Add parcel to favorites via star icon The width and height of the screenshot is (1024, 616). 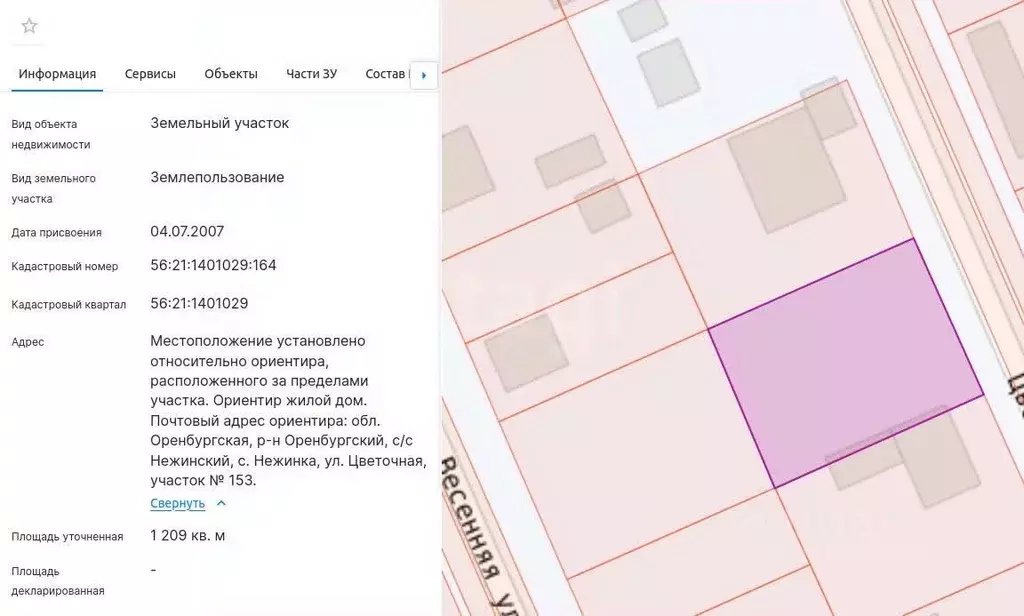click(28, 27)
